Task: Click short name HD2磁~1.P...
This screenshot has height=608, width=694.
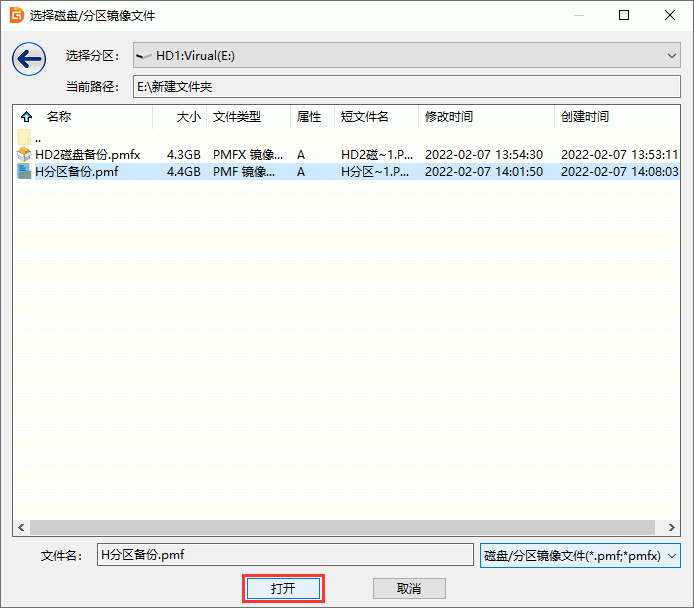Action: pyautogui.click(x=377, y=155)
